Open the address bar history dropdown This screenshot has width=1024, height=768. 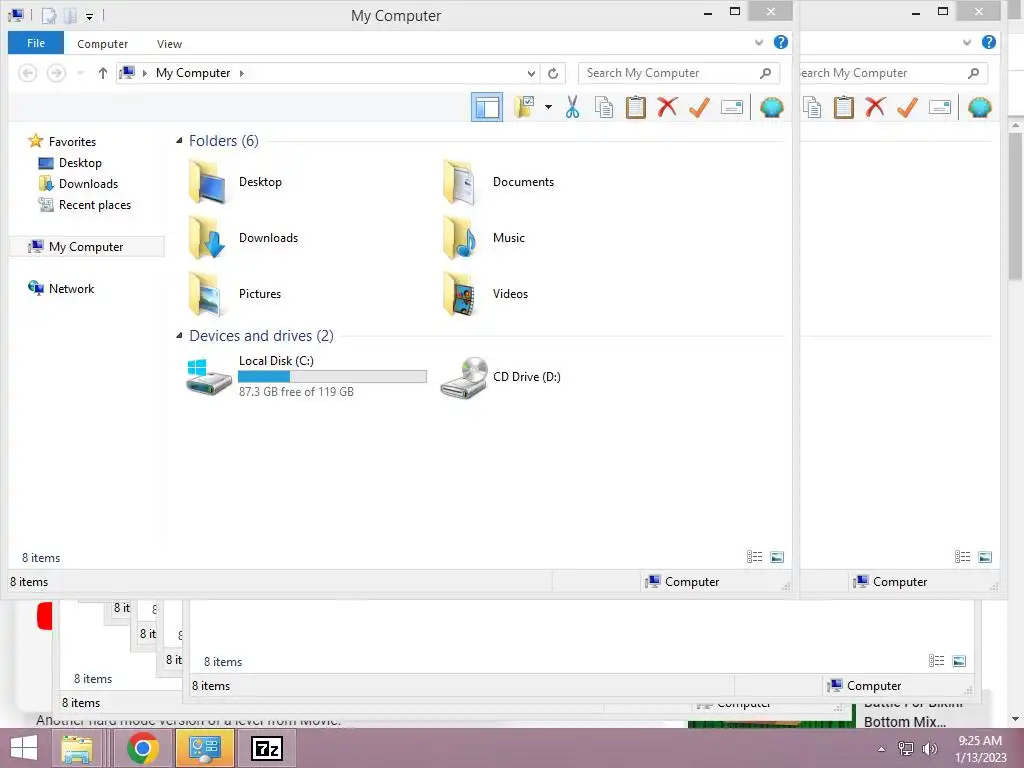click(x=531, y=73)
